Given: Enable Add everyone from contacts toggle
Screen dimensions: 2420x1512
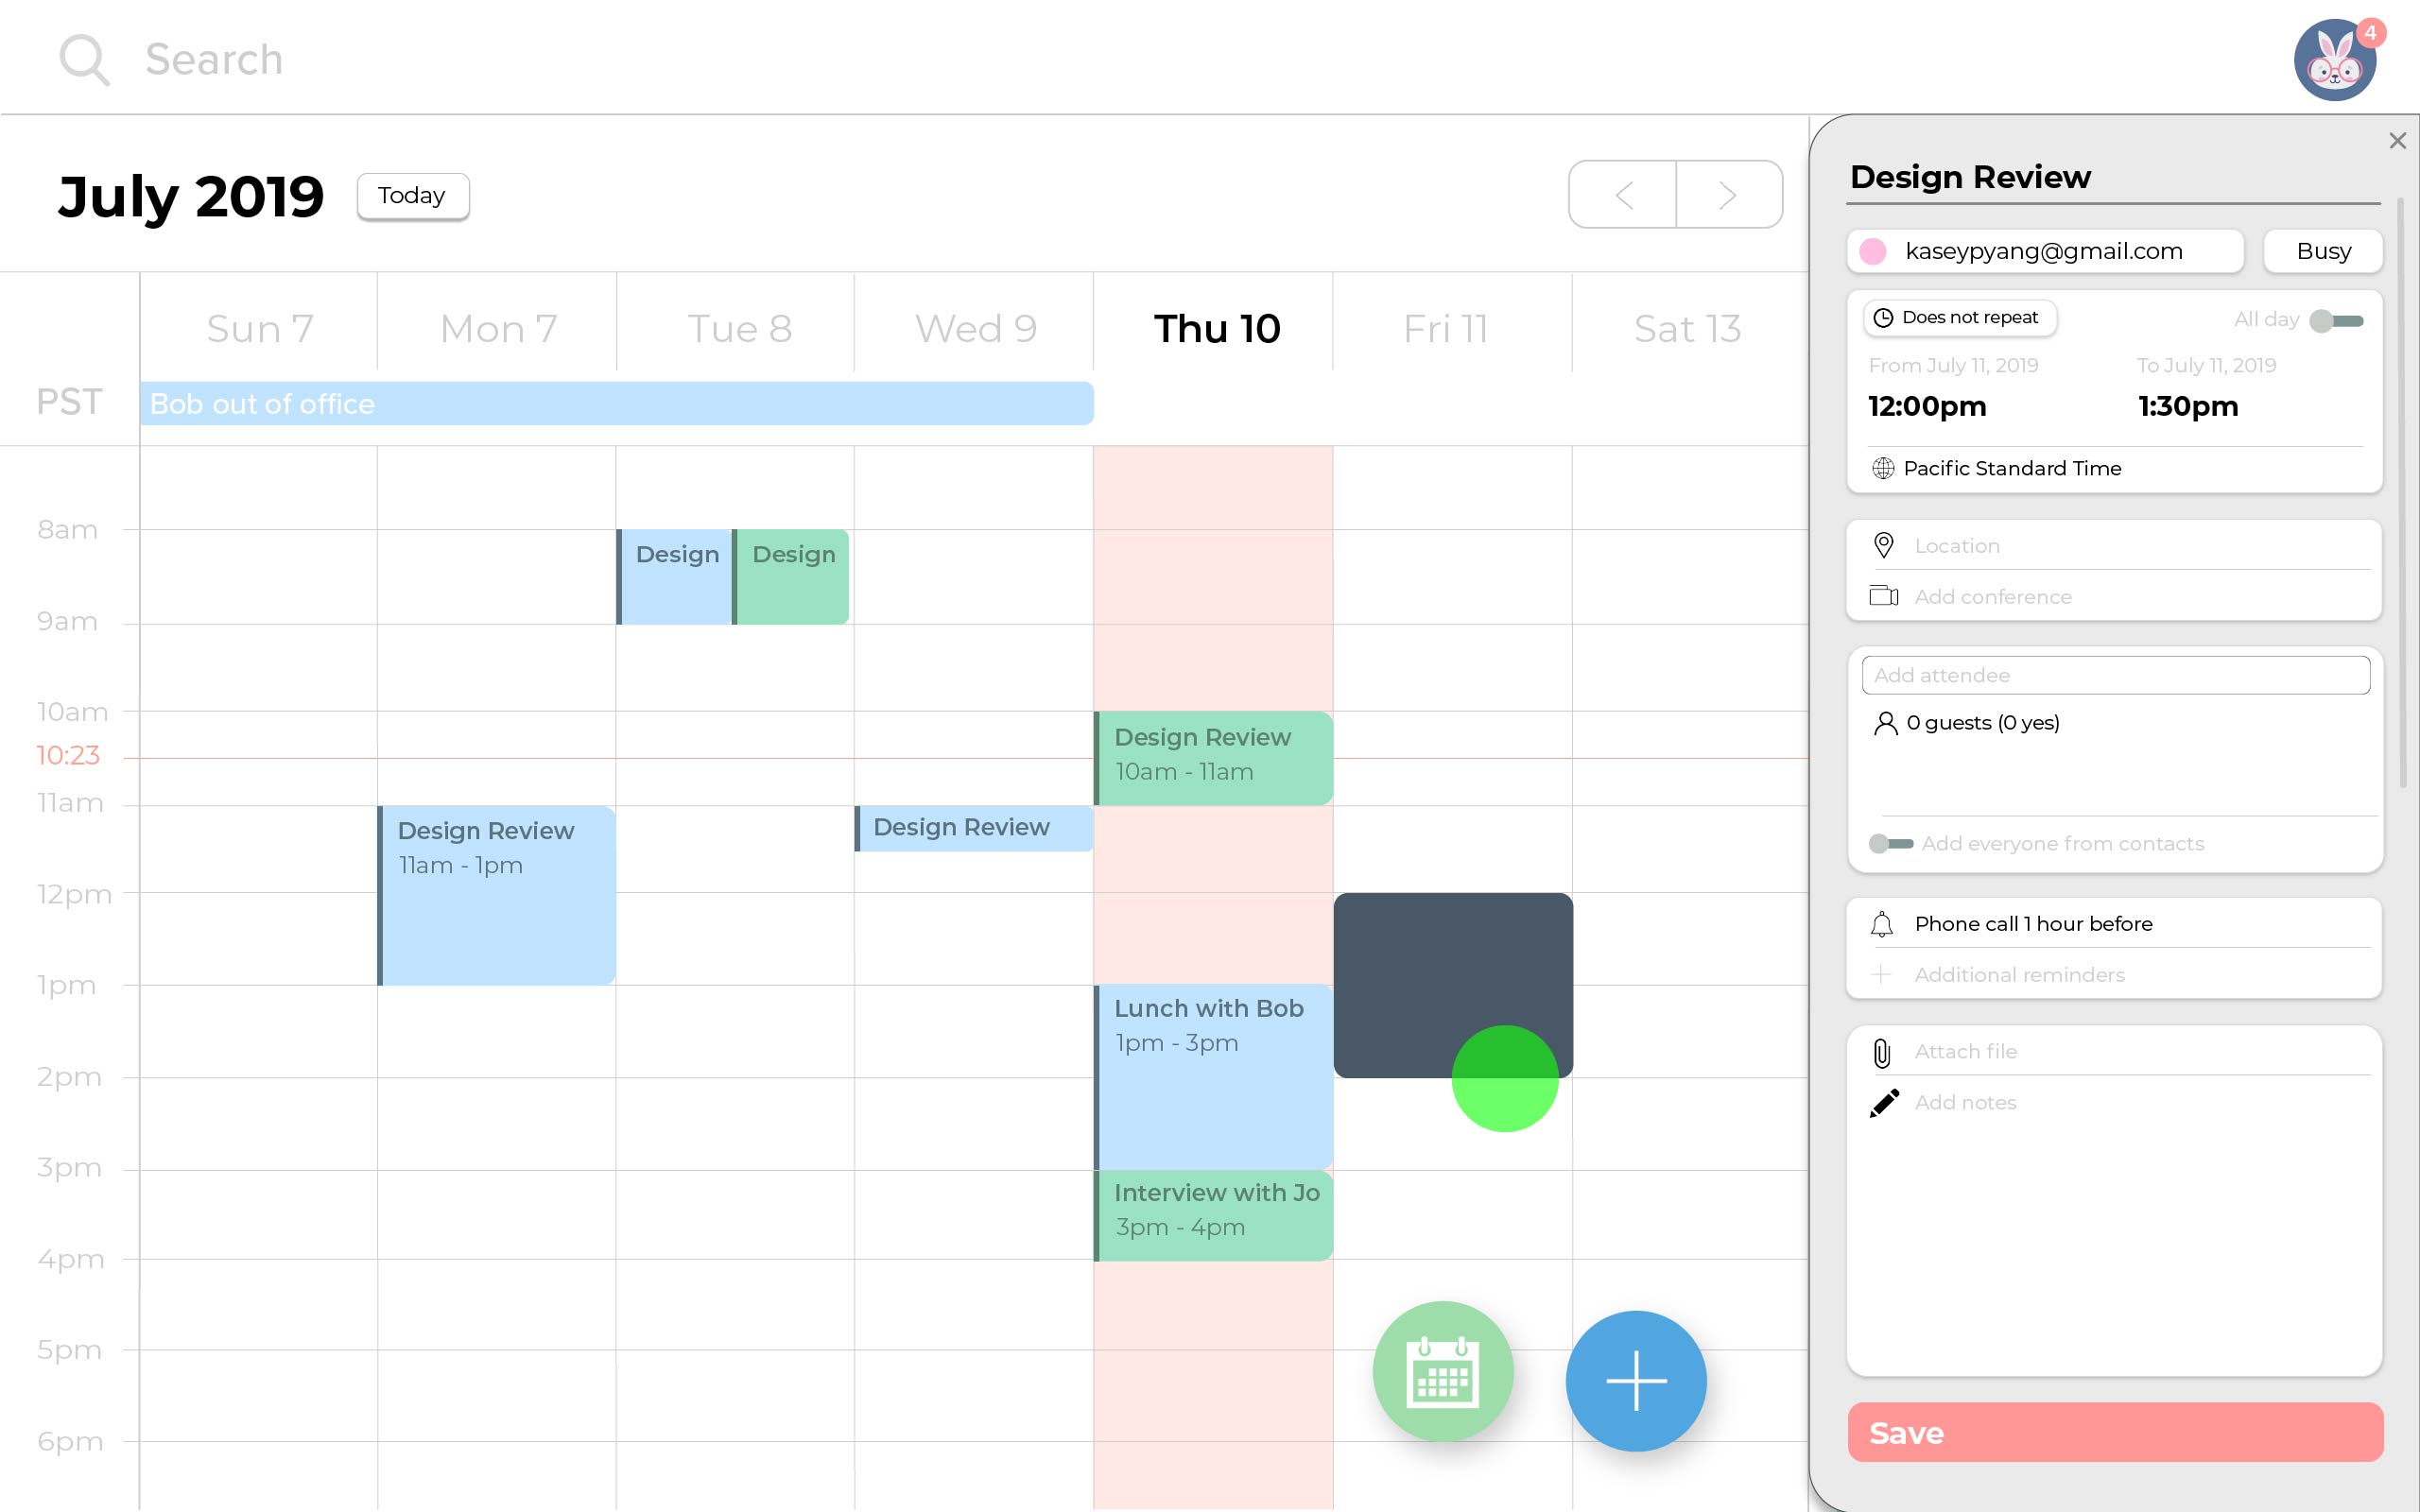Looking at the screenshot, I should click(x=1890, y=844).
